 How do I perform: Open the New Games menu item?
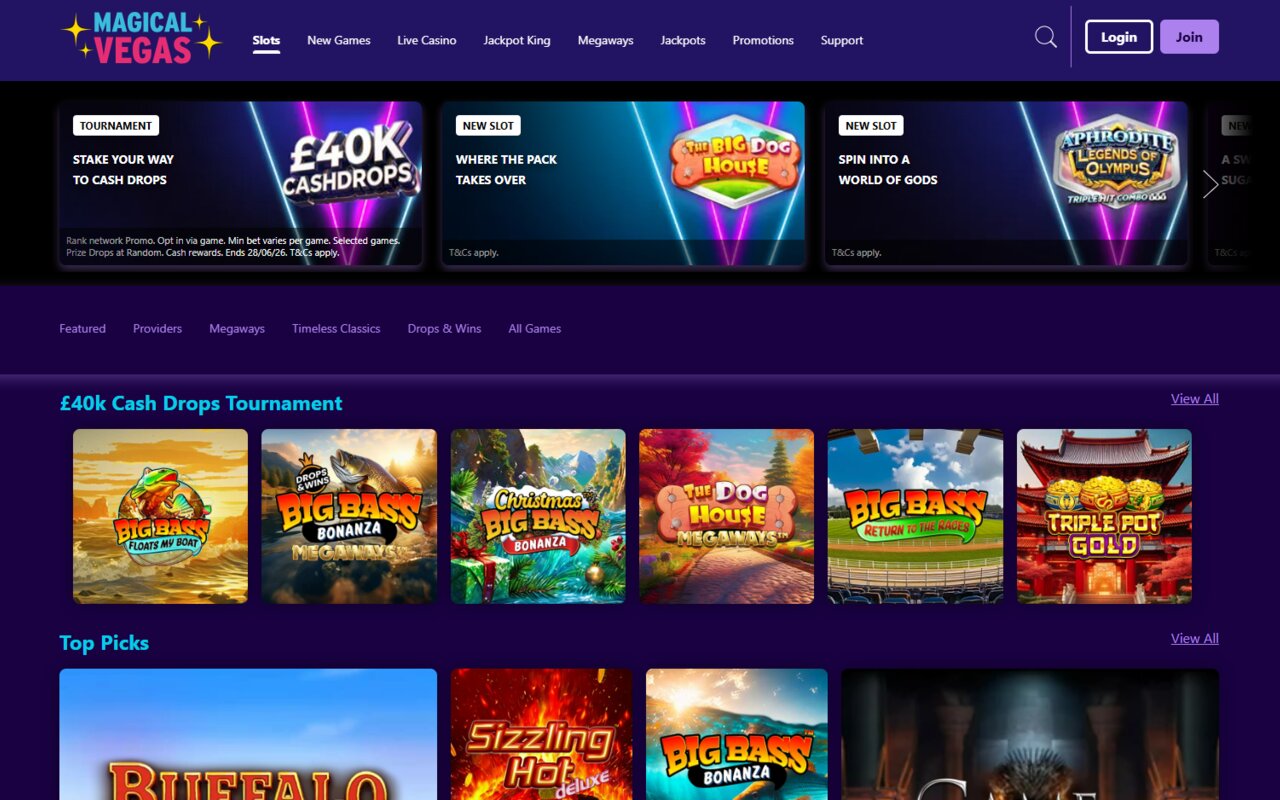coord(339,41)
